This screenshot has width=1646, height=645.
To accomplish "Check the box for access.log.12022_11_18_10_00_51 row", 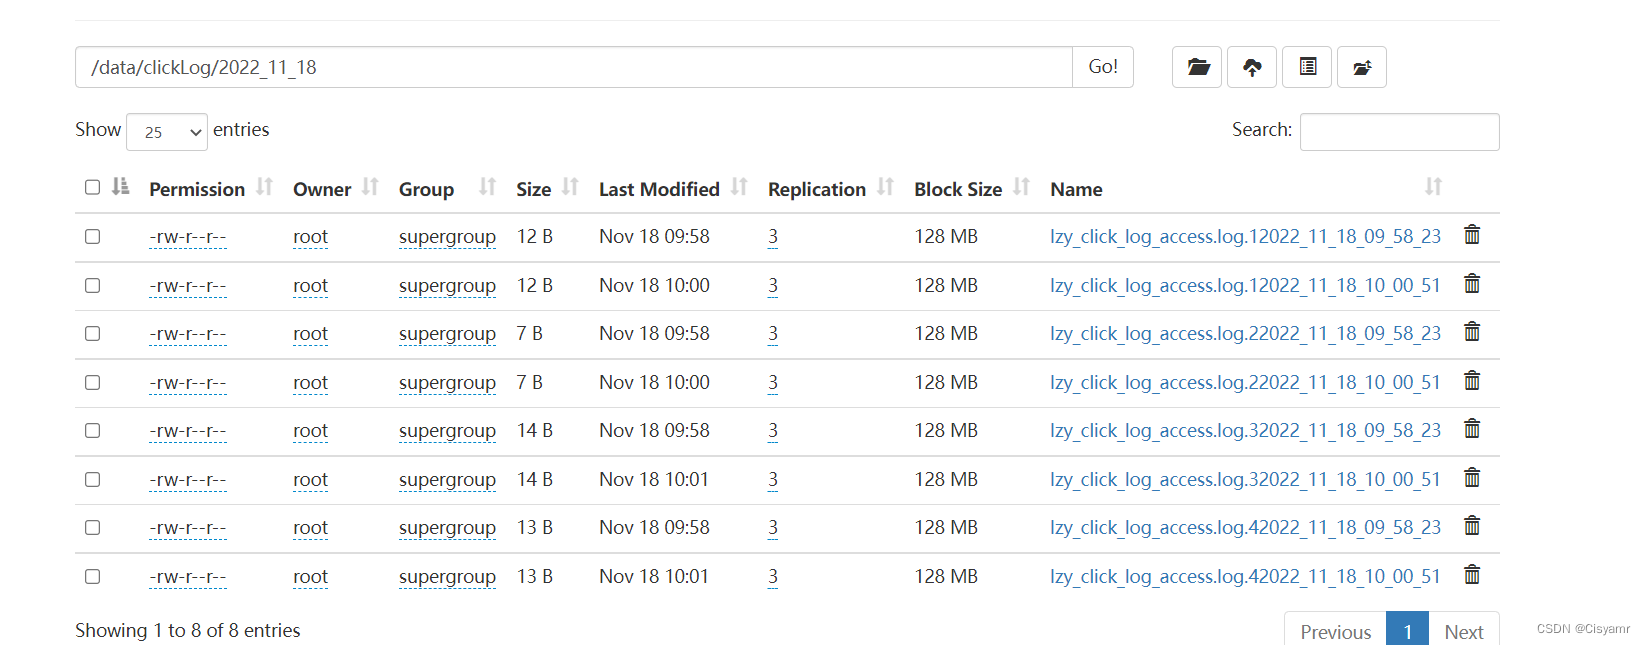I will click(x=93, y=285).
